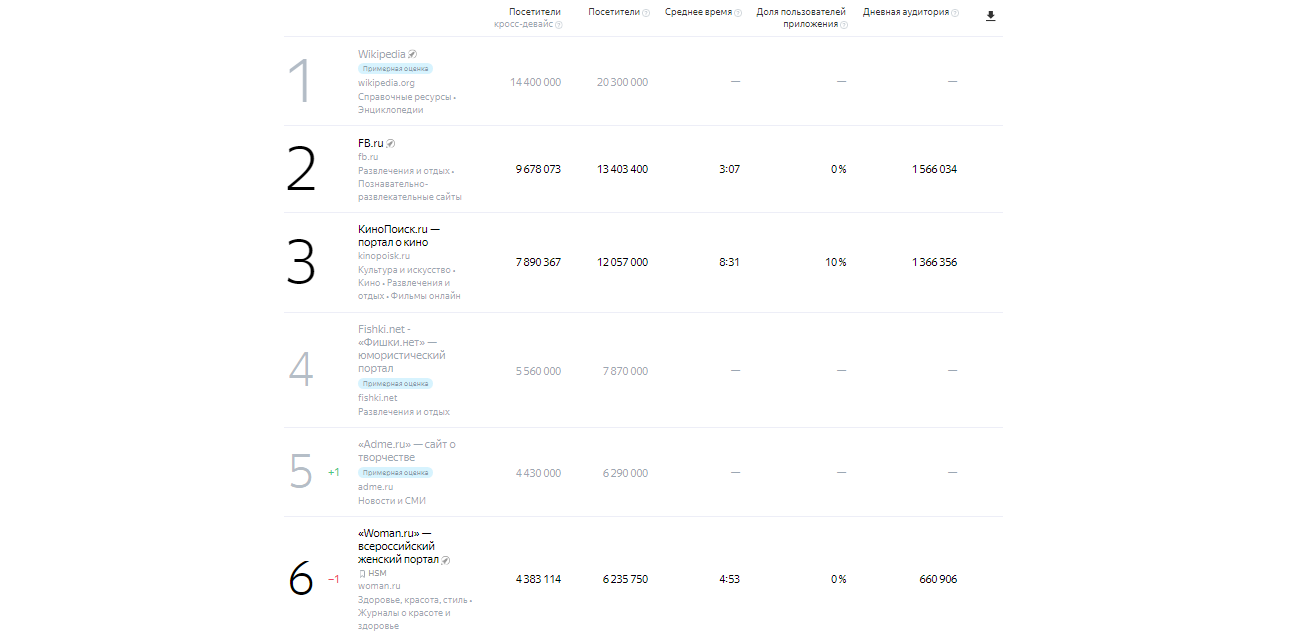Click FB.ru average time 3:07
This screenshot has height=637, width=1310.
coord(730,169)
